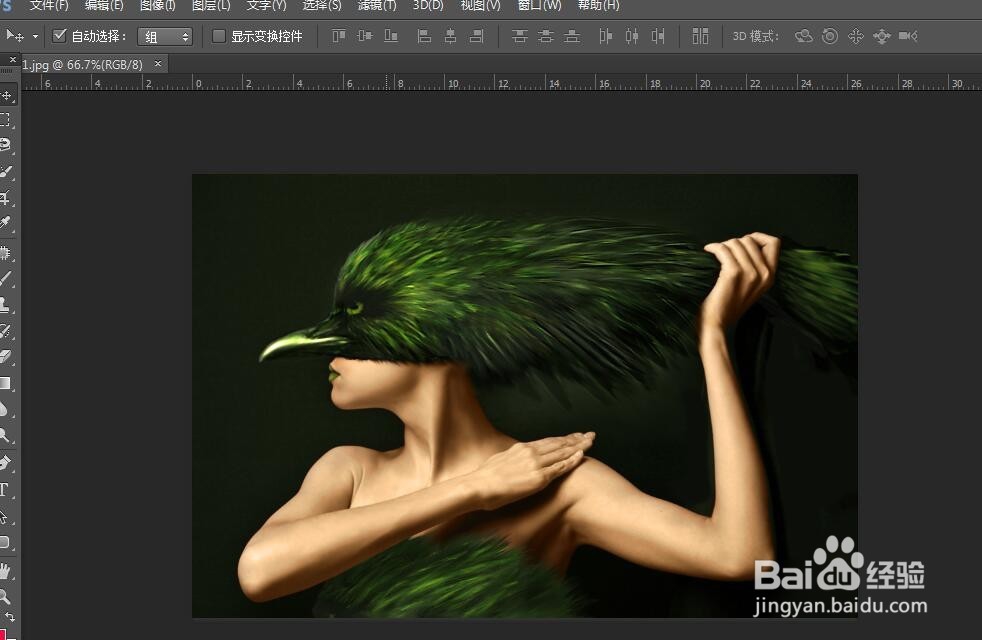Select the Quick Selection tool
This screenshot has height=640, width=982.
[5, 171]
